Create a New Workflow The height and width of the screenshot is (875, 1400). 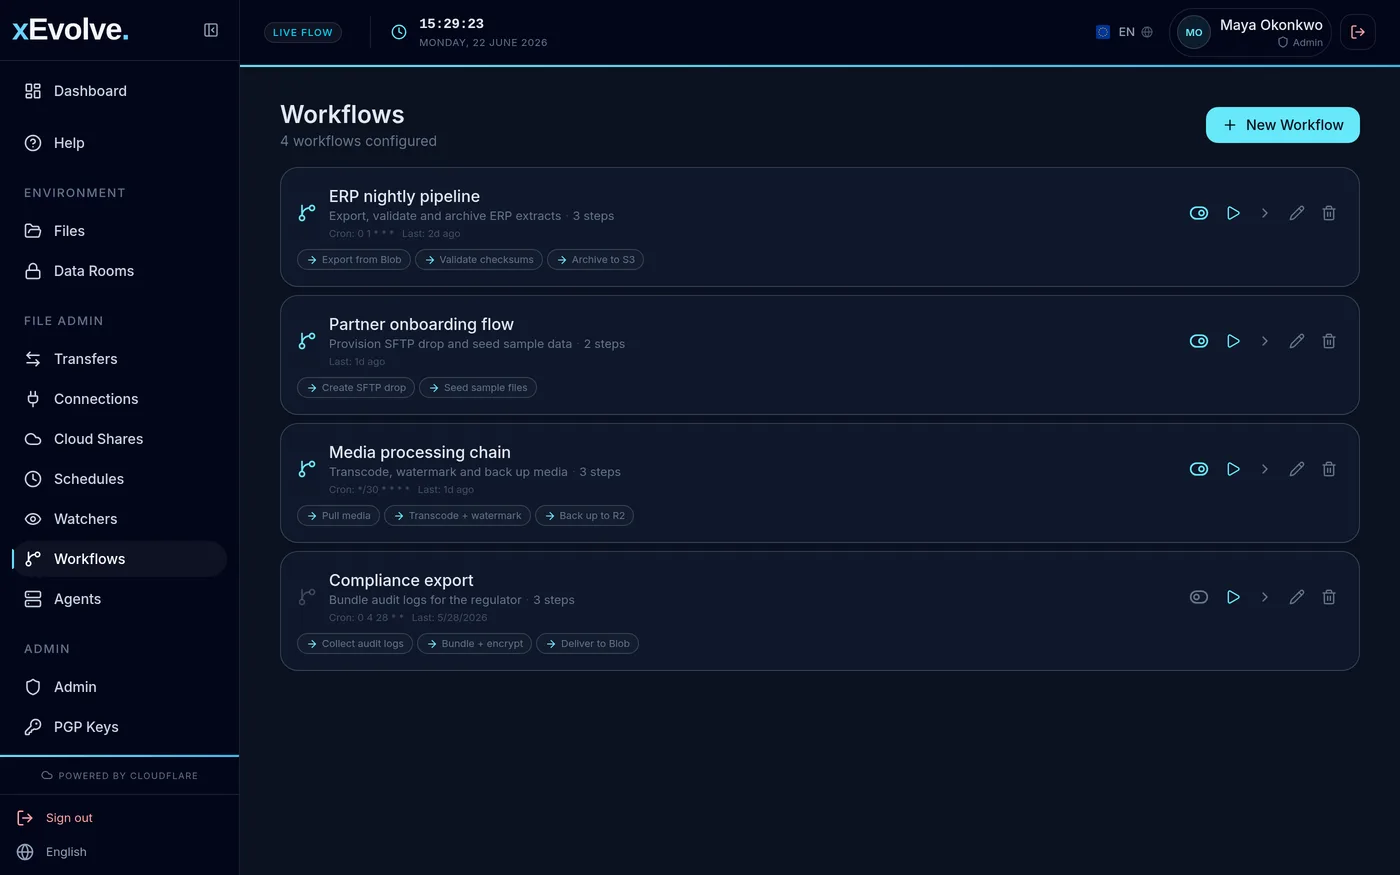point(1283,125)
